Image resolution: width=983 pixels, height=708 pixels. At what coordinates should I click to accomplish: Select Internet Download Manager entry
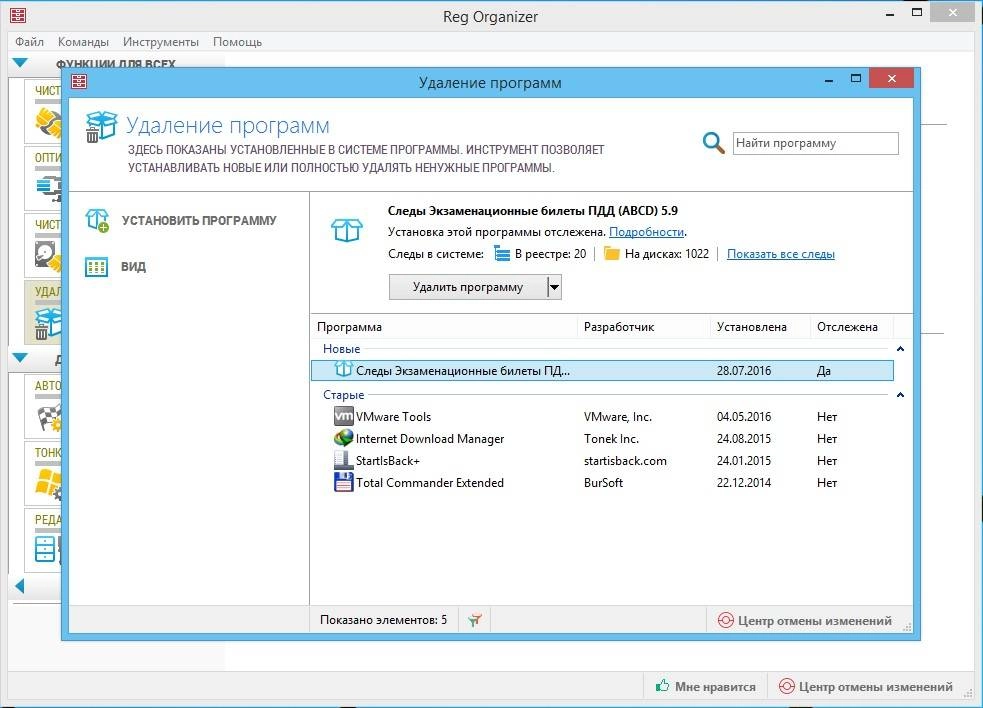tap(602, 438)
